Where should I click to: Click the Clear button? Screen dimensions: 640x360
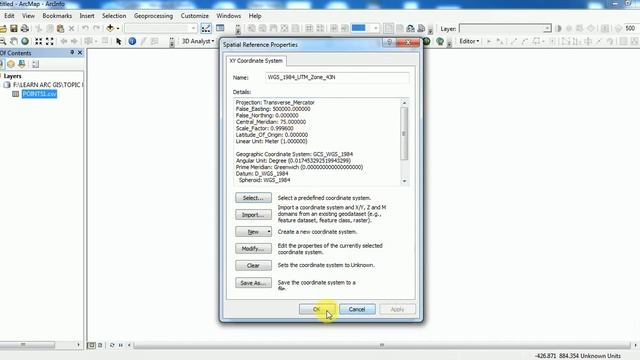point(253,266)
